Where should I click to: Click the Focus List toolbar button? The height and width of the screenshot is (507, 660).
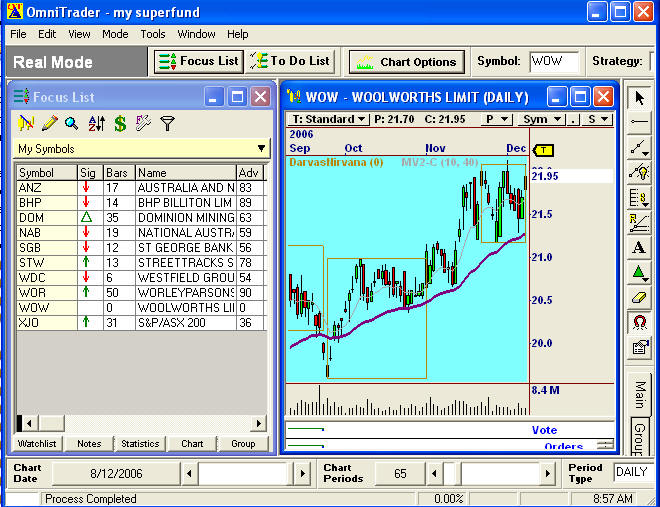(x=198, y=62)
